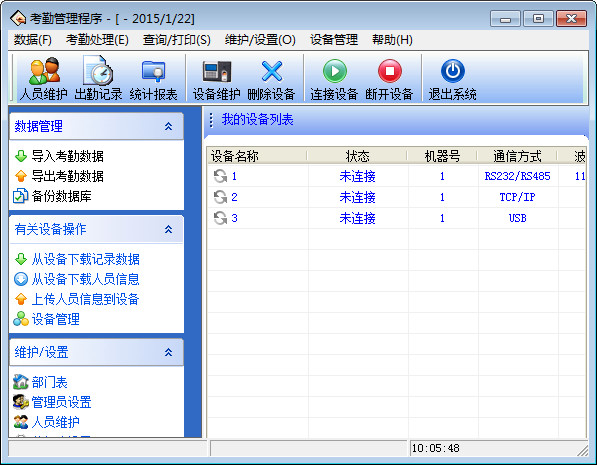Viewport: 597px width, 465px height.
Task: Minimize the 考勤管理程序 window
Action: tap(505, 19)
